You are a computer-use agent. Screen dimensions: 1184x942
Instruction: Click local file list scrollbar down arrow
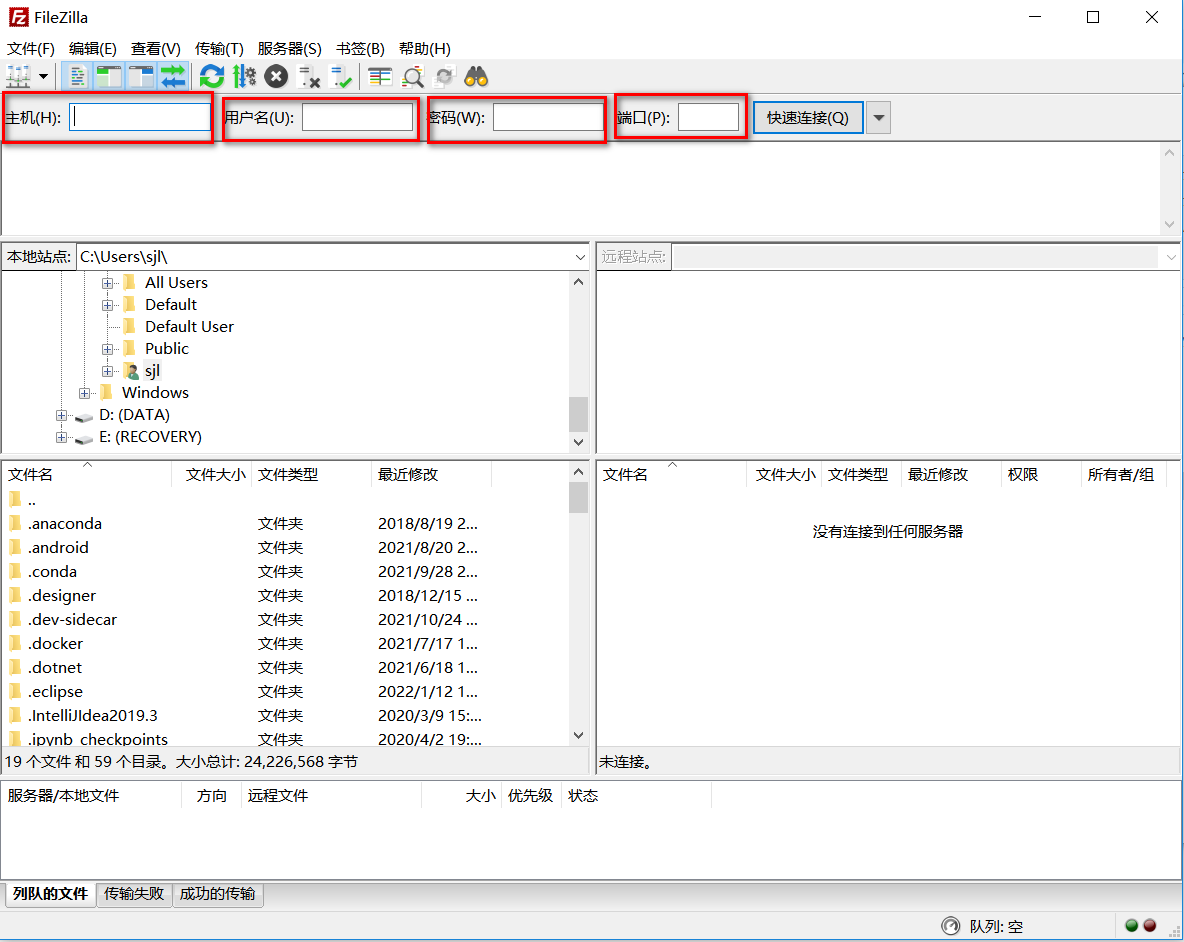(x=578, y=735)
